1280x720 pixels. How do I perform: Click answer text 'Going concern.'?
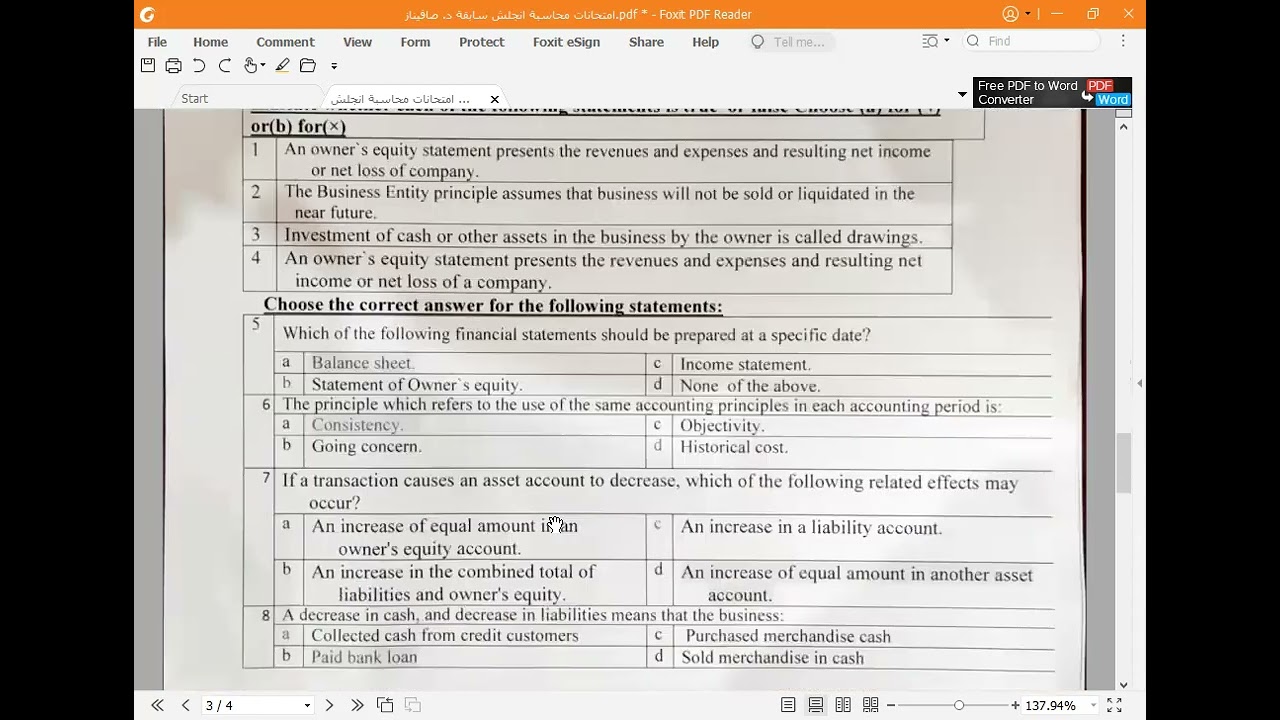366,446
